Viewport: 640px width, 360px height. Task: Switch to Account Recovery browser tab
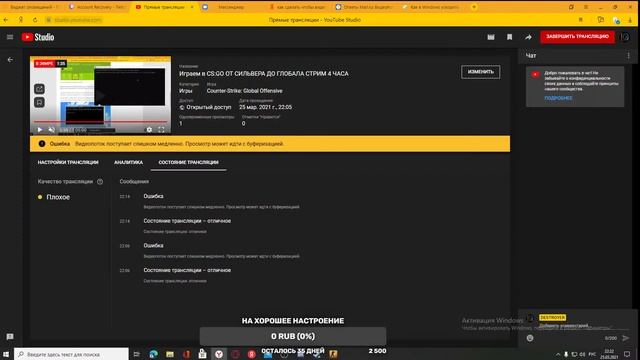(x=97, y=7)
